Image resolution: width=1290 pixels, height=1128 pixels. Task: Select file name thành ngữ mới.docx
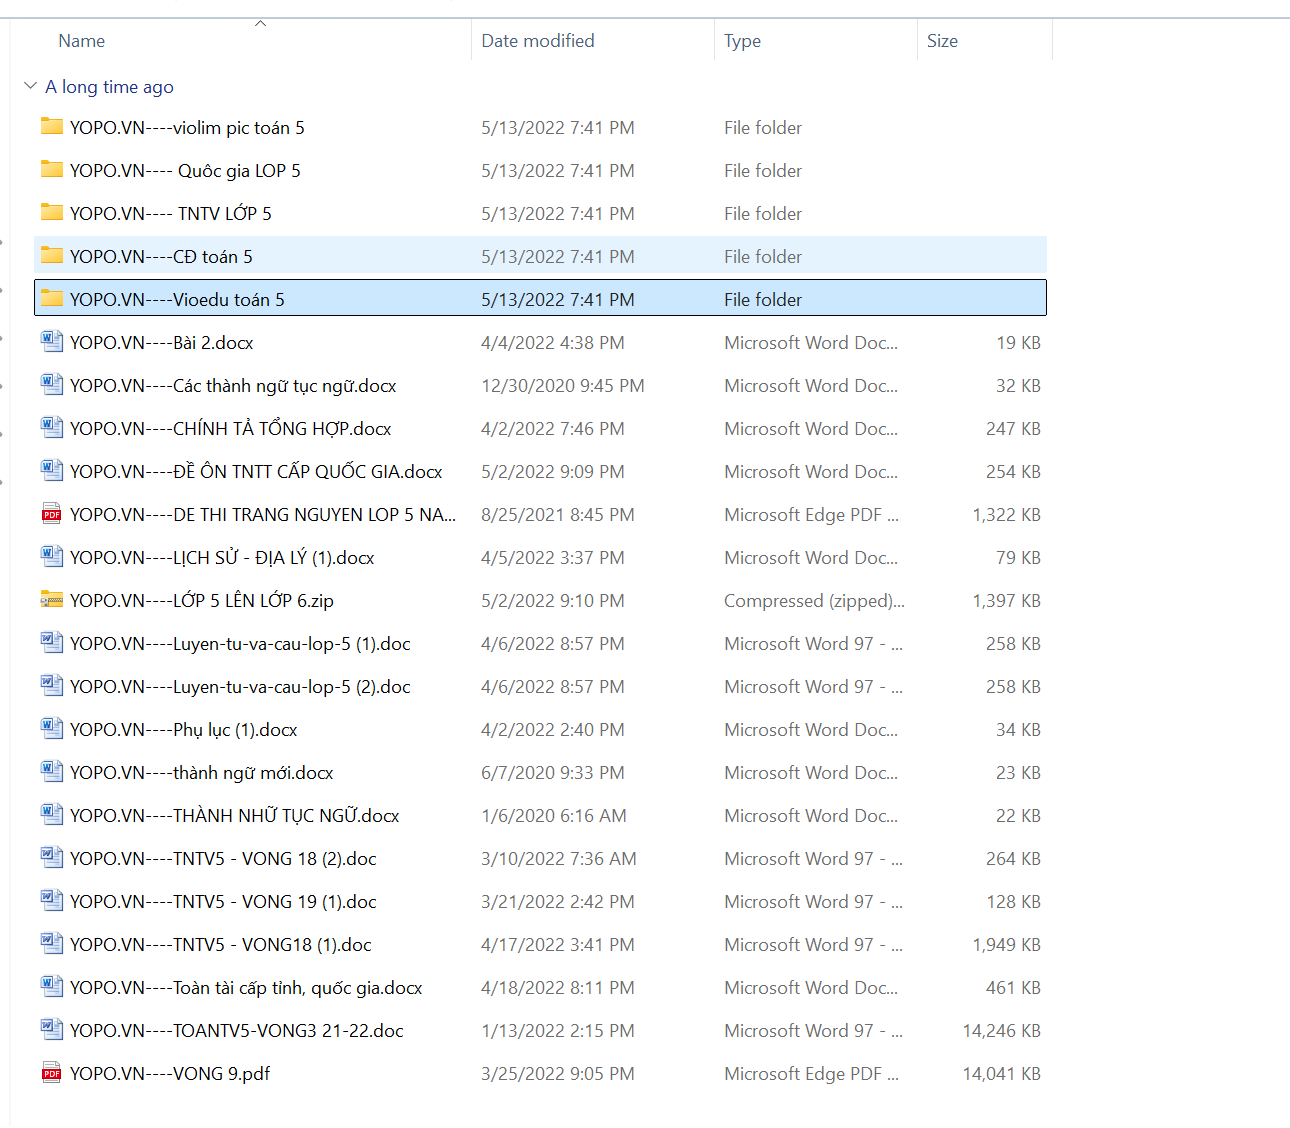pyautogui.click(x=253, y=773)
